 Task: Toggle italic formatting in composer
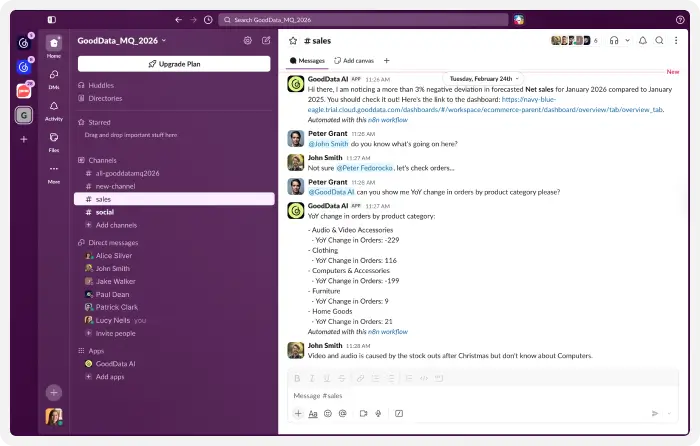pos(312,379)
